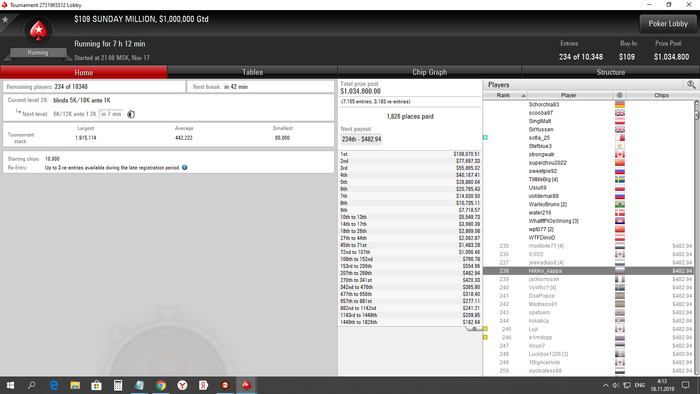Switch to the Tables tab
Image resolution: width=700 pixels, height=394 pixels.
tap(253, 72)
